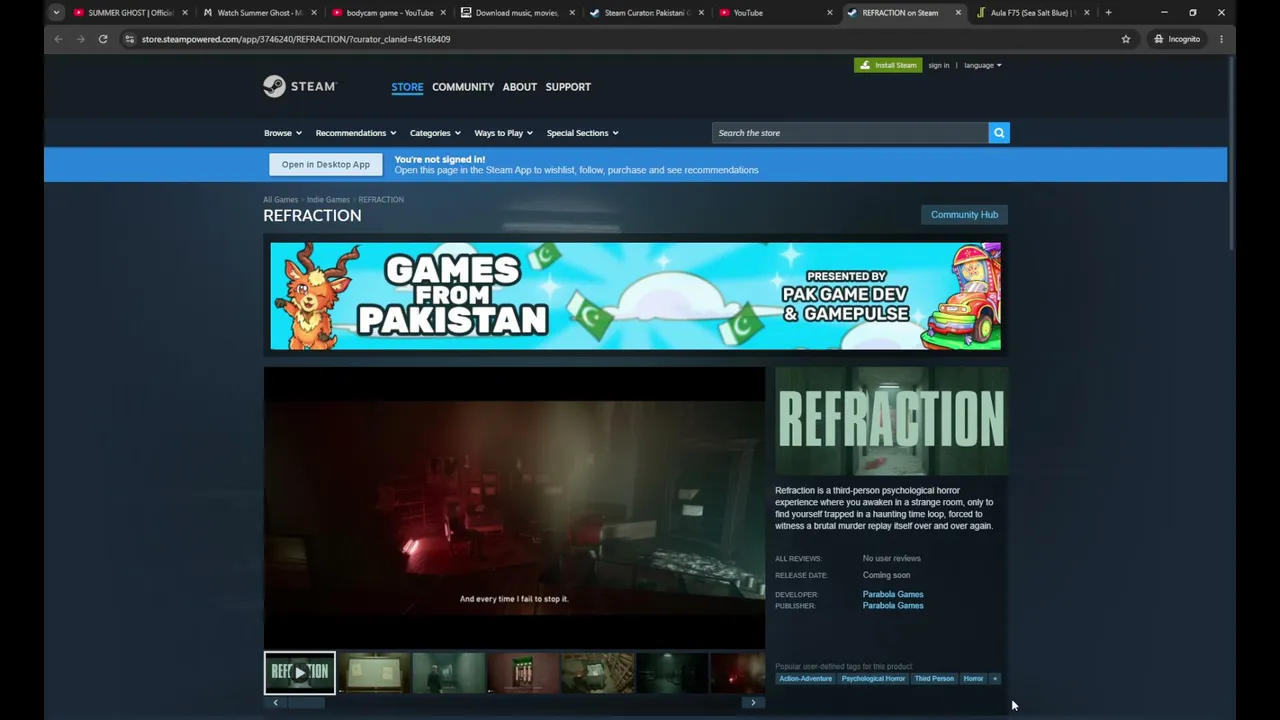Select the Horror tag
The width and height of the screenshot is (1280, 720).
[x=973, y=679]
